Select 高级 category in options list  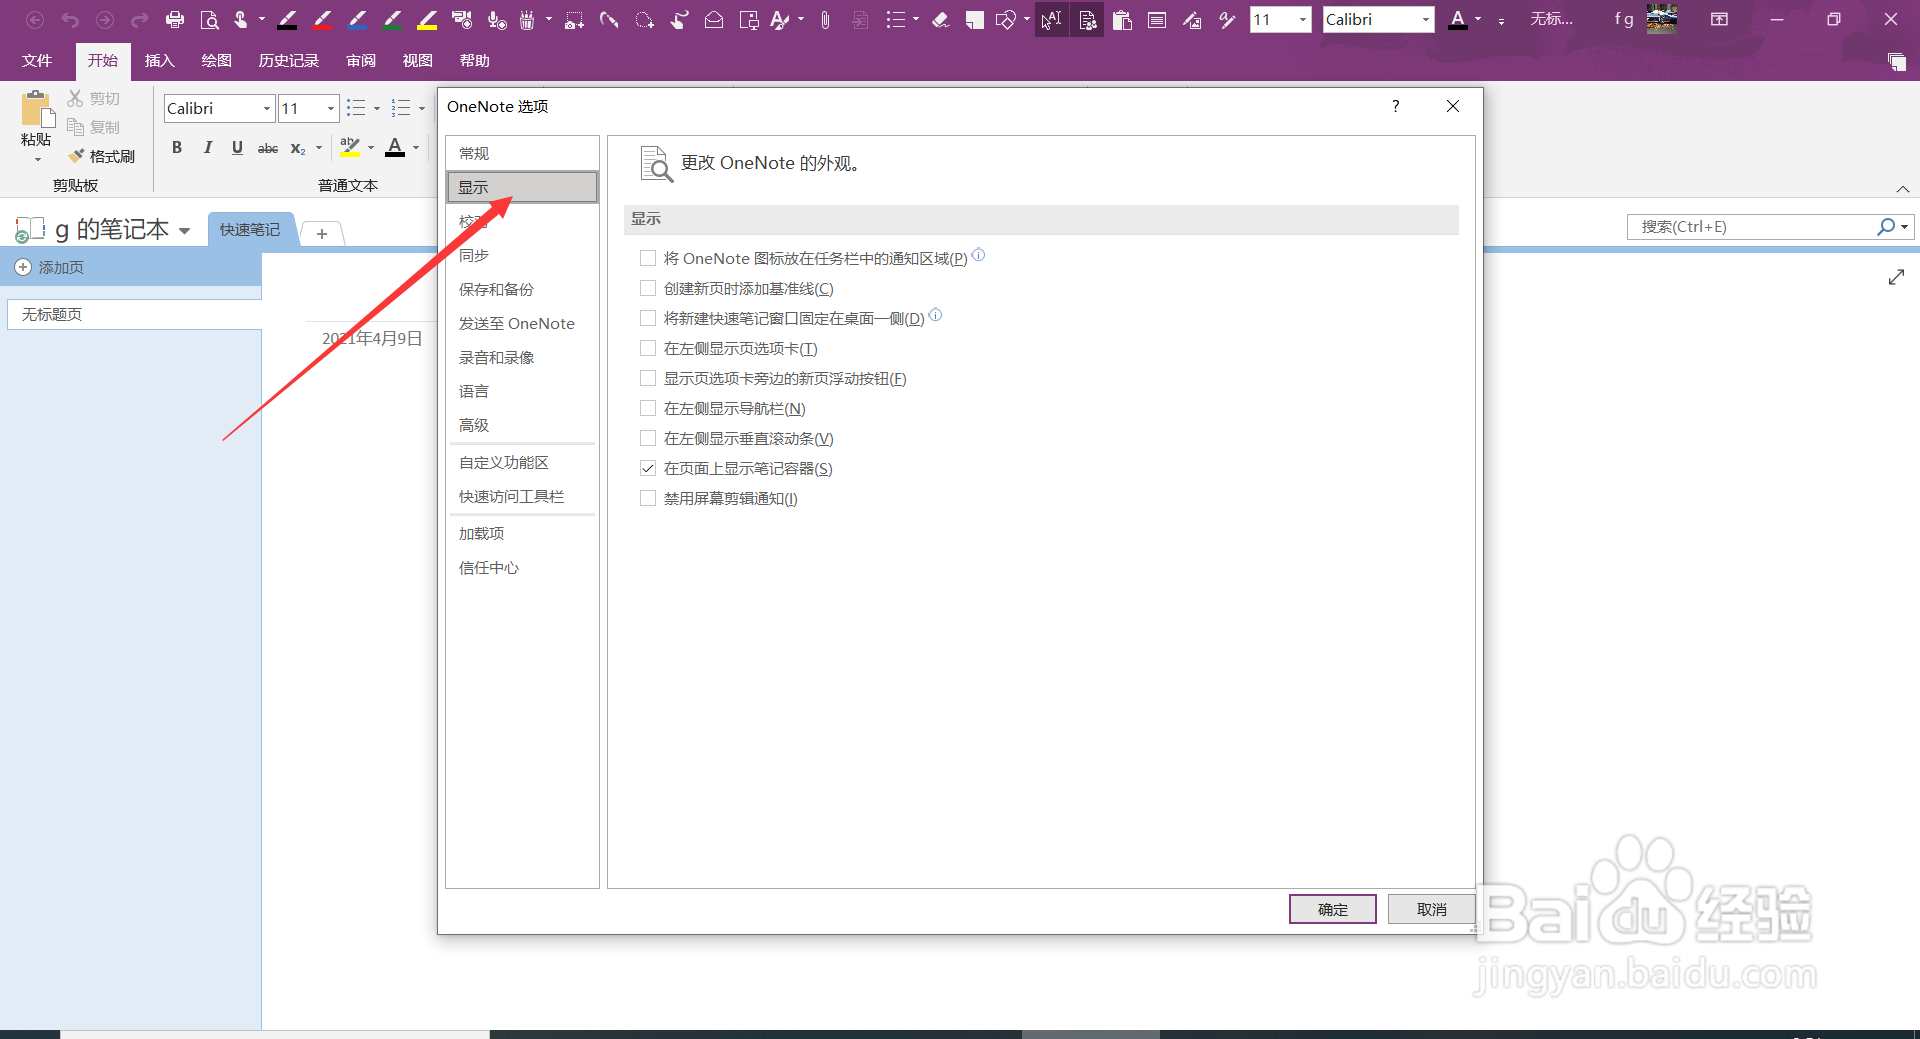[x=522, y=425]
